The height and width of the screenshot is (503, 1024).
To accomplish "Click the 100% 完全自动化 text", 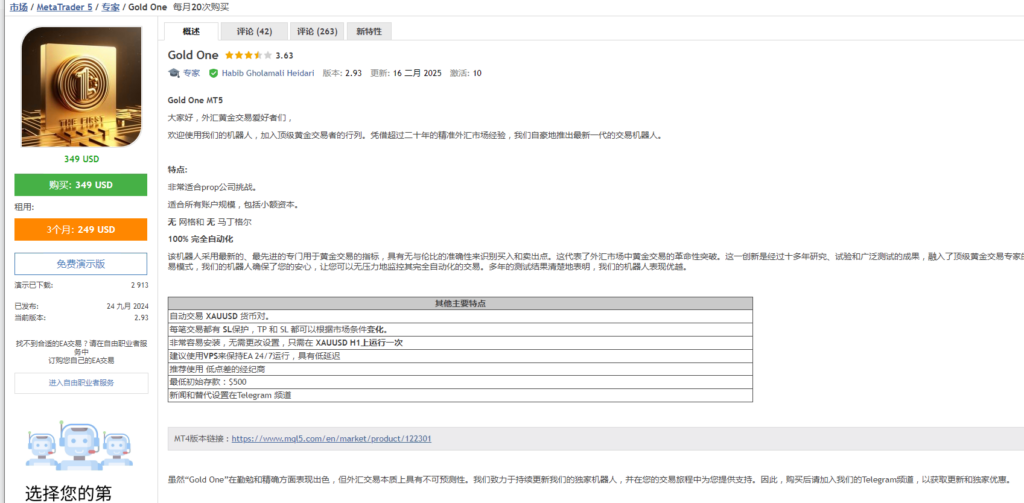I will (x=200, y=238).
